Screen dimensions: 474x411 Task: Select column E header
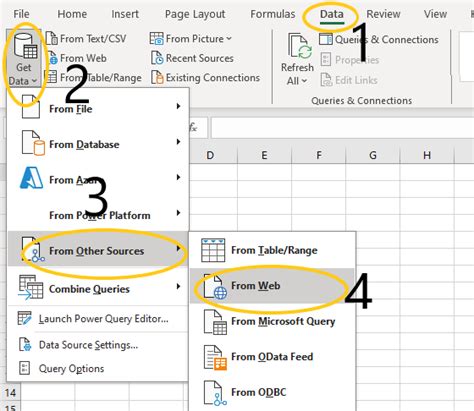click(264, 155)
